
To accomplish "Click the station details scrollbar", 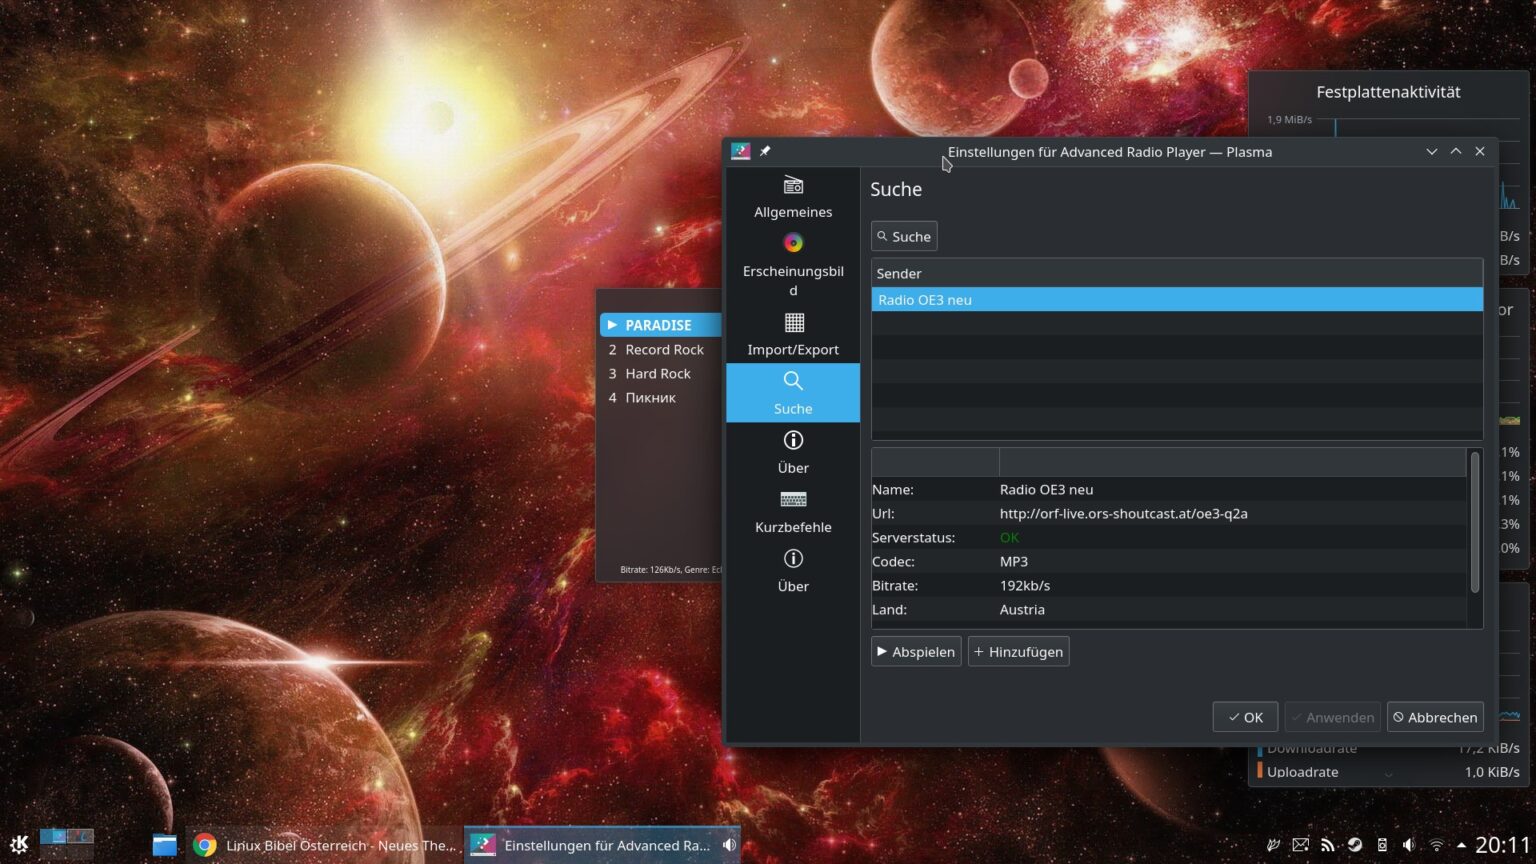I will (1475, 522).
